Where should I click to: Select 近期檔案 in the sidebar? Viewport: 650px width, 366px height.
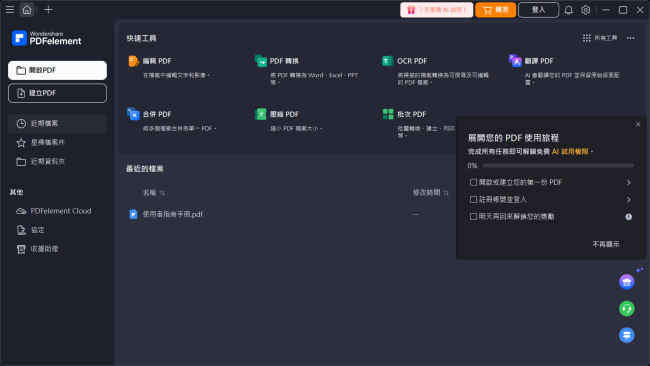point(57,124)
